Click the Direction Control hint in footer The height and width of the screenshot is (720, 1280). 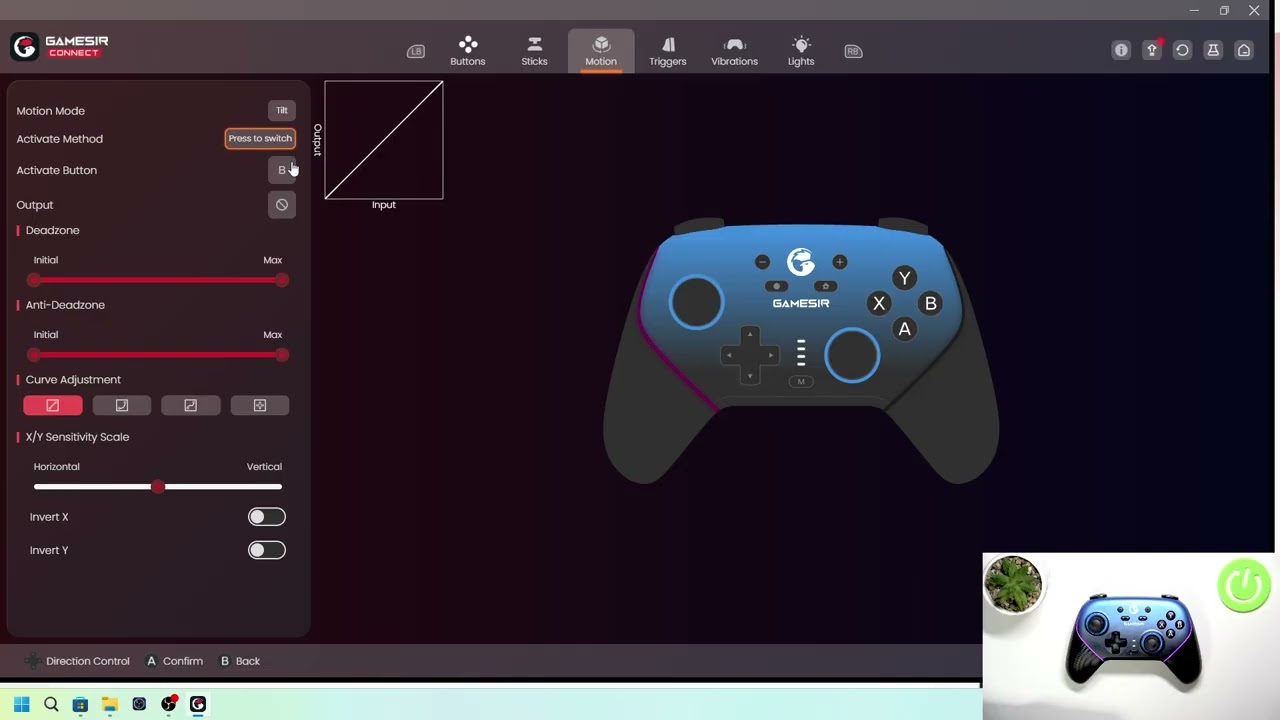coord(77,661)
